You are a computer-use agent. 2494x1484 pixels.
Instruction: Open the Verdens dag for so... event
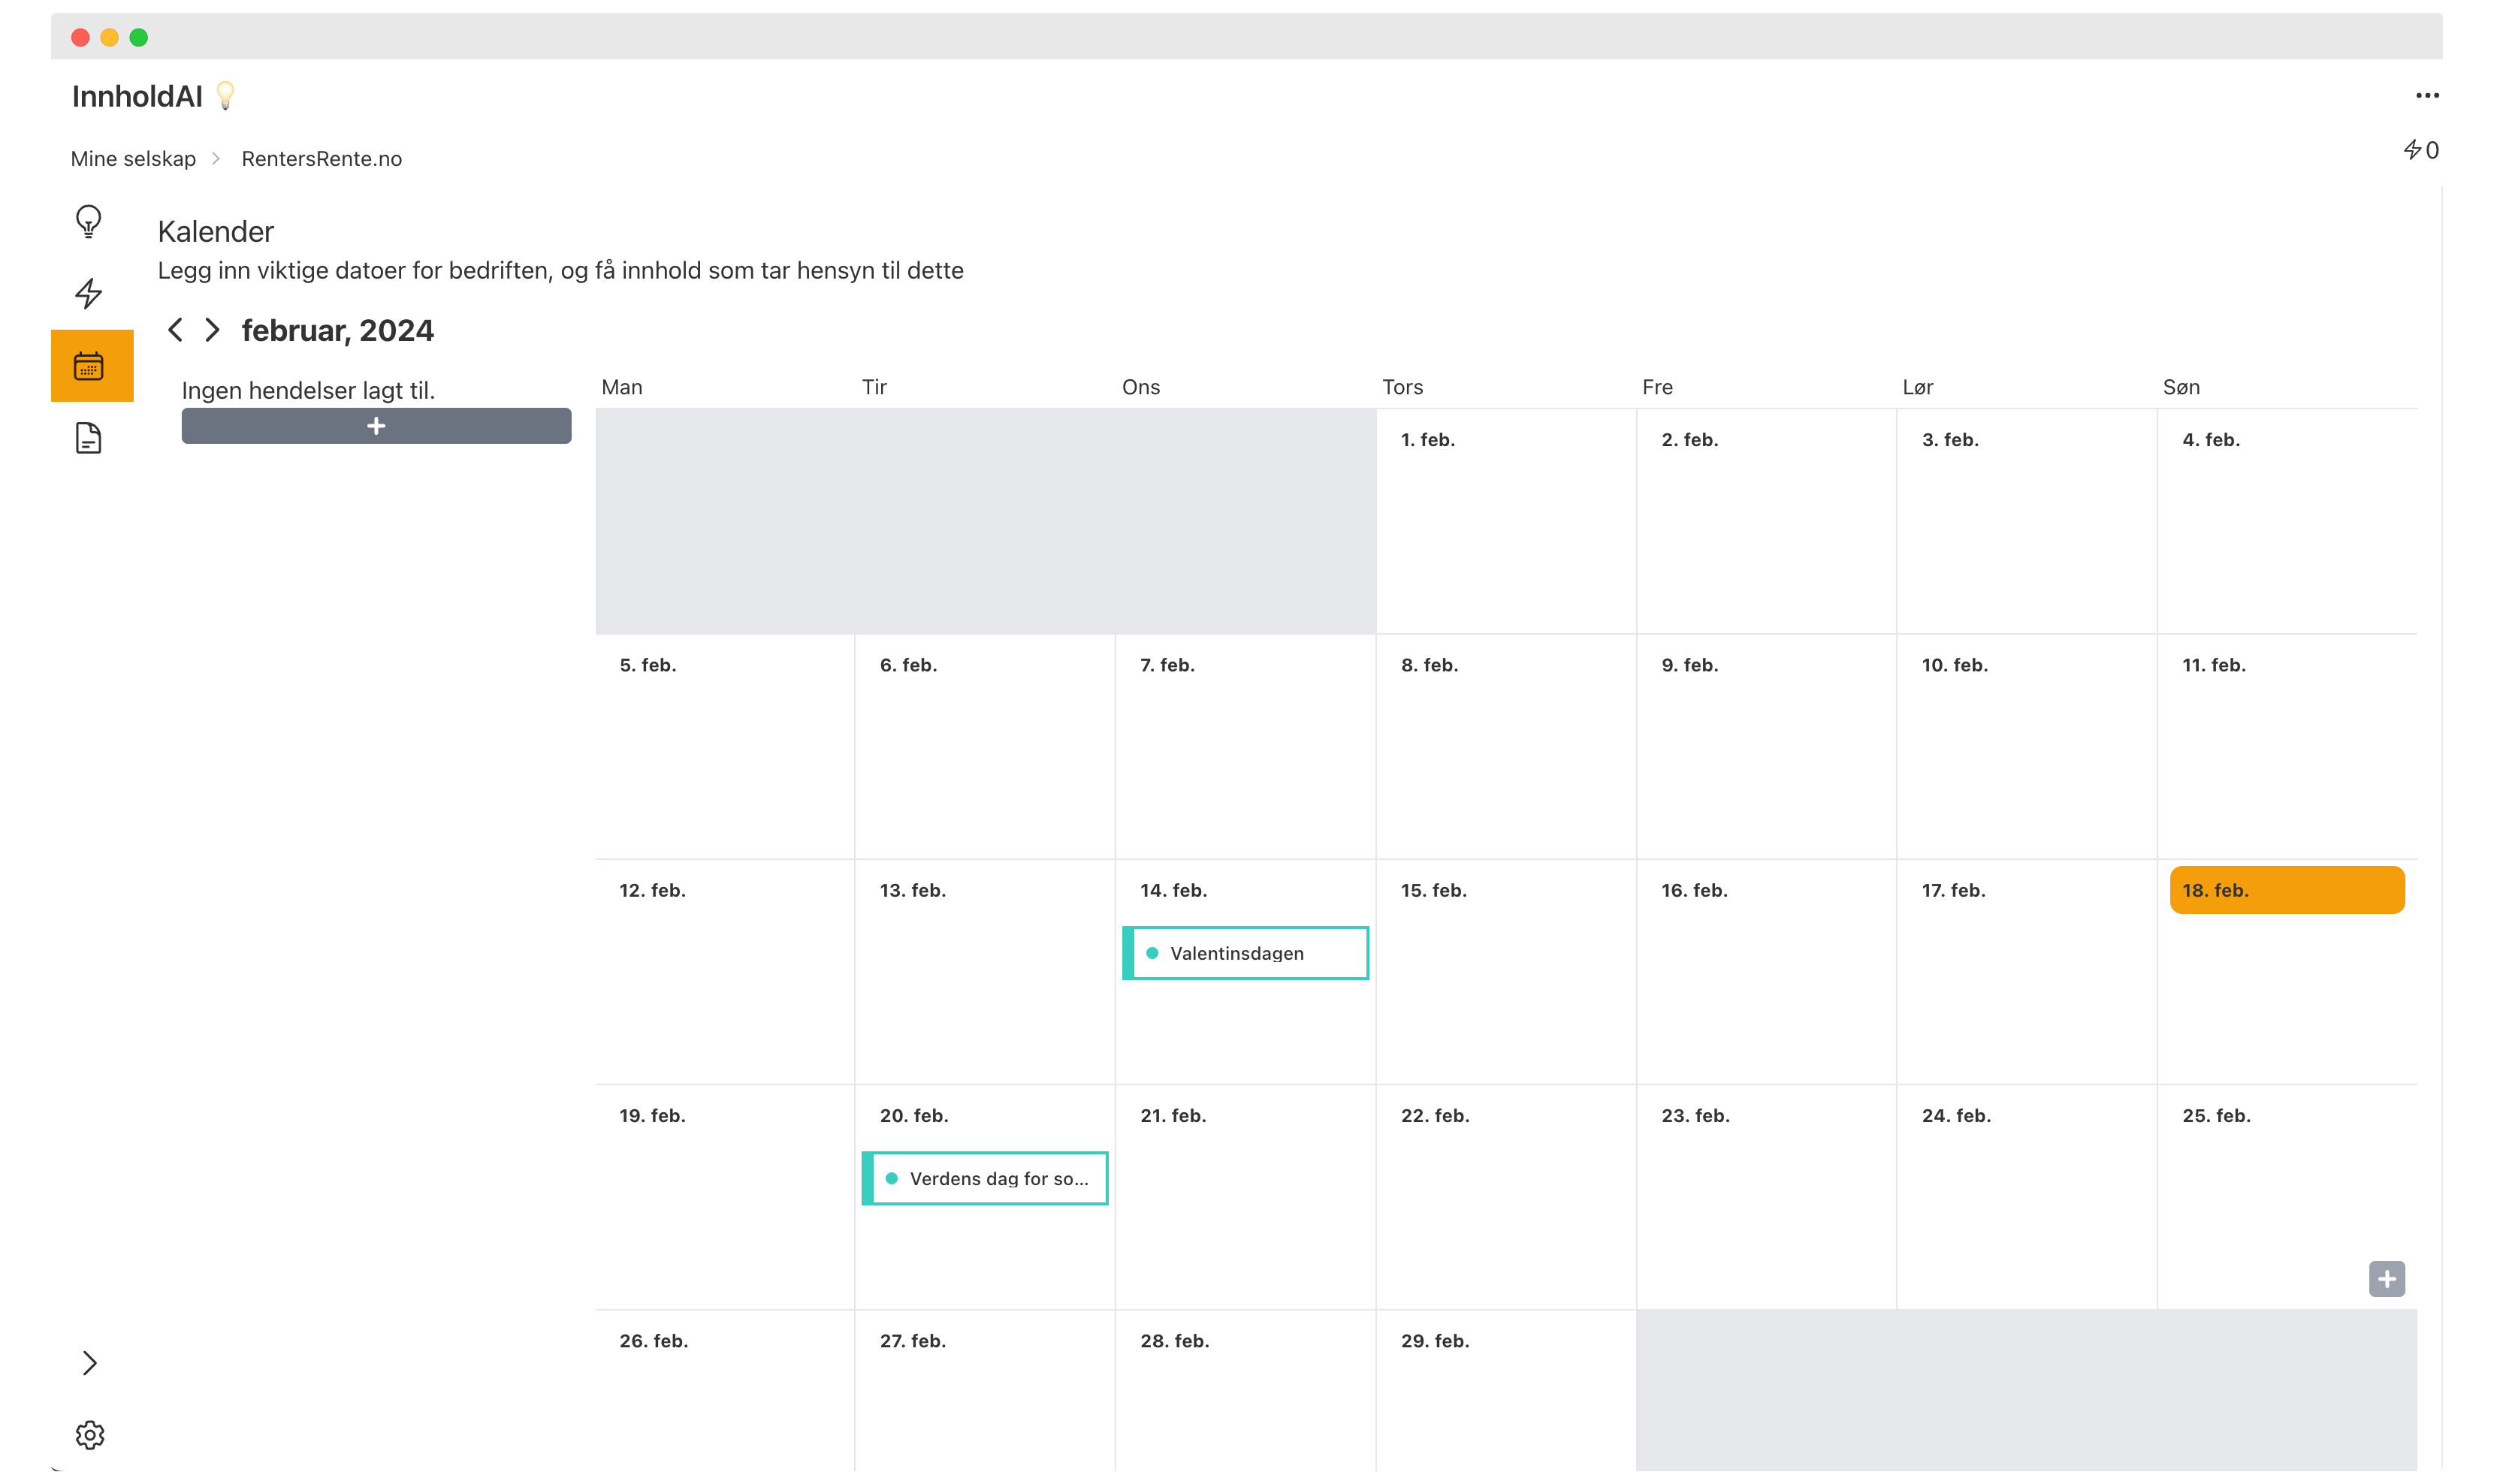click(x=985, y=1178)
